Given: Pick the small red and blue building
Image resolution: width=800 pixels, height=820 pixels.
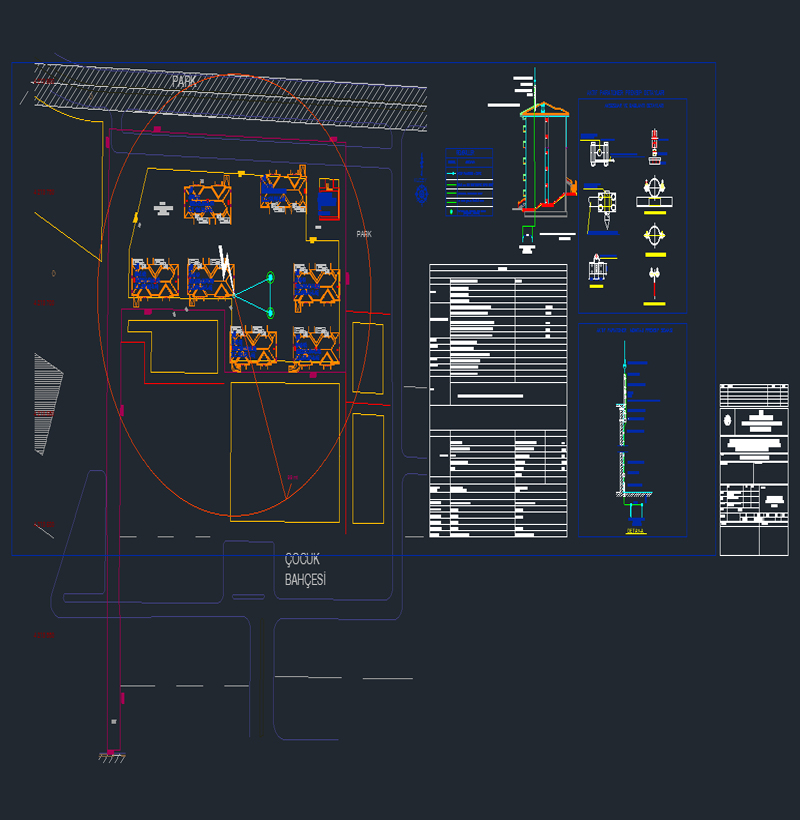Looking at the screenshot, I should point(327,199).
